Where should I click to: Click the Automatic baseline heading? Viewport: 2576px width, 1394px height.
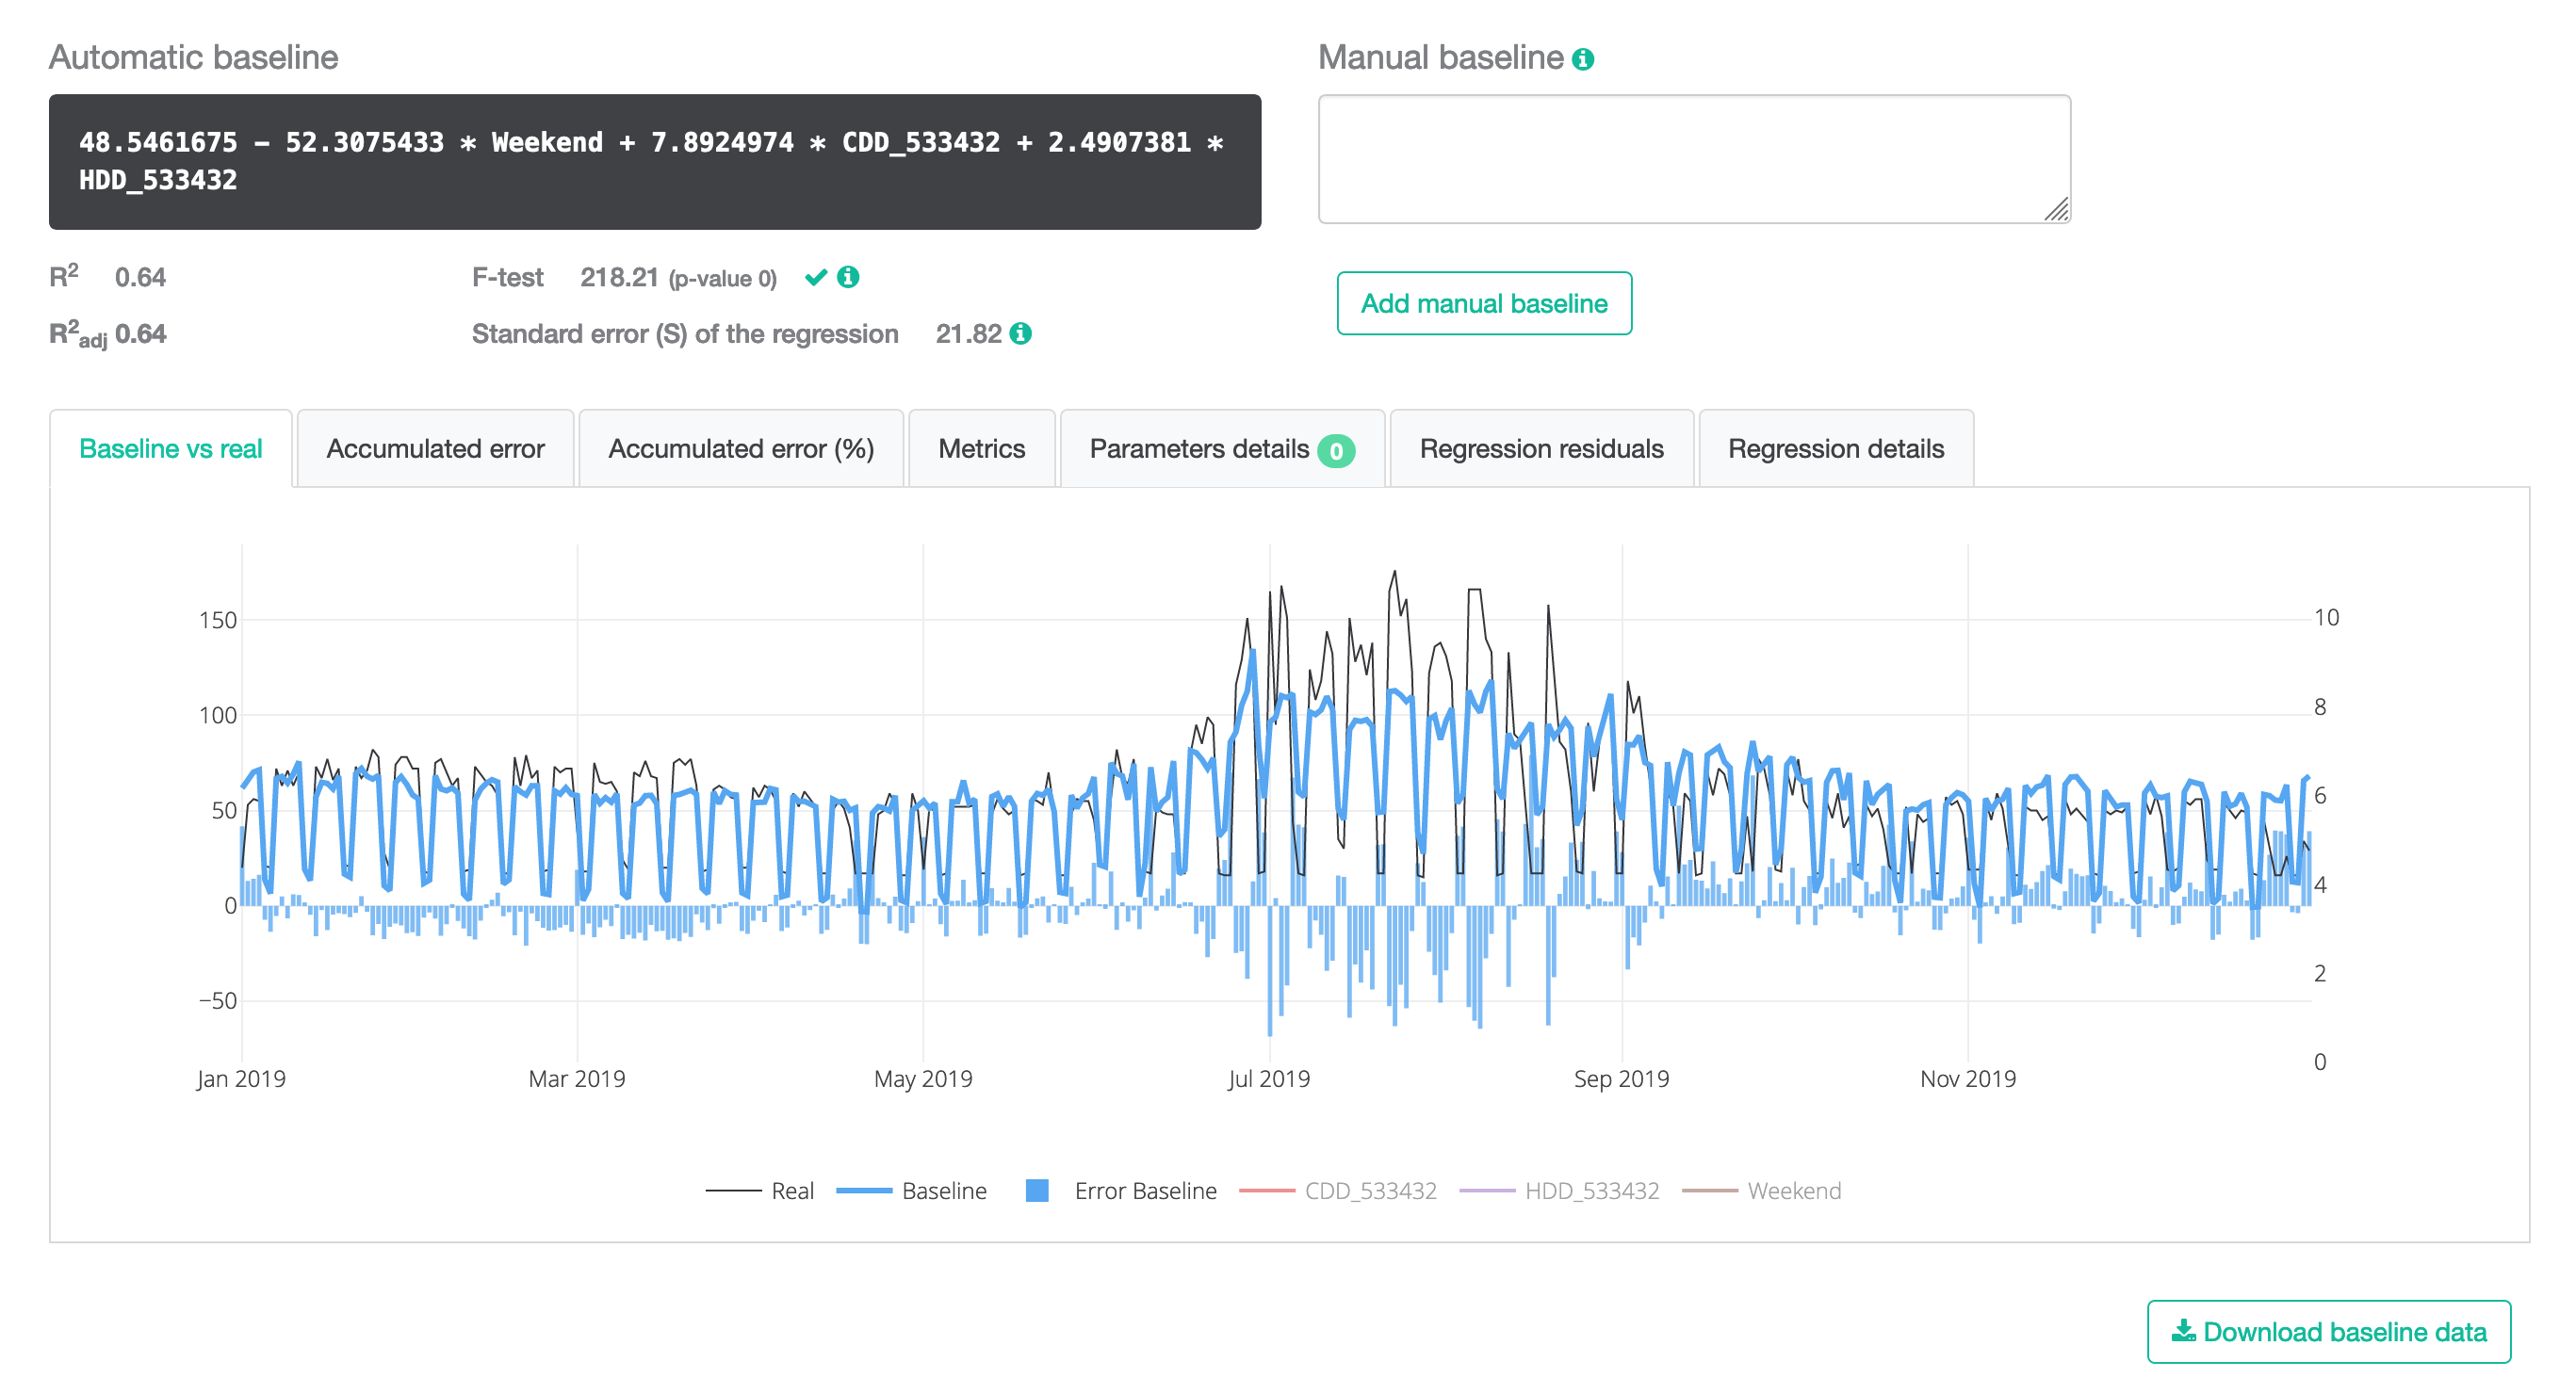click(x=193, y=57)
